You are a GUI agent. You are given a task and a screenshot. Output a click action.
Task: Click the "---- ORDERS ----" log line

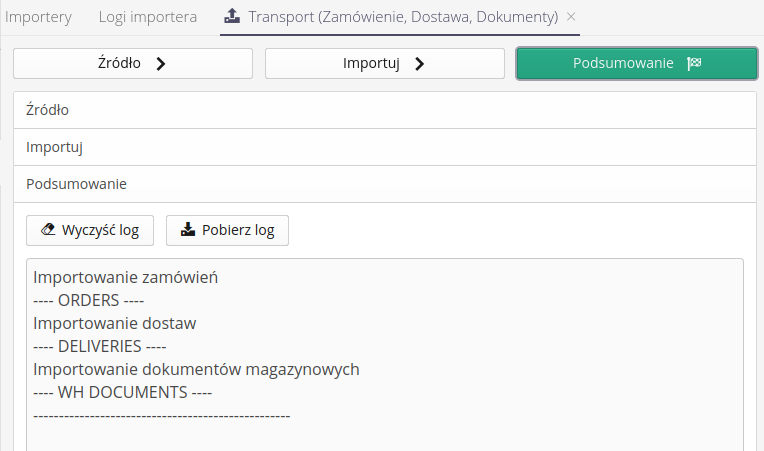click(90, 301)
